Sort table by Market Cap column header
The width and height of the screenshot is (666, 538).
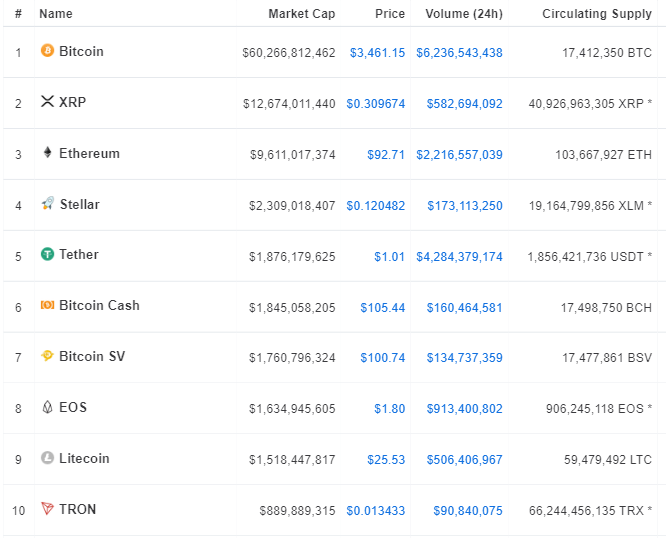point(301,14)
